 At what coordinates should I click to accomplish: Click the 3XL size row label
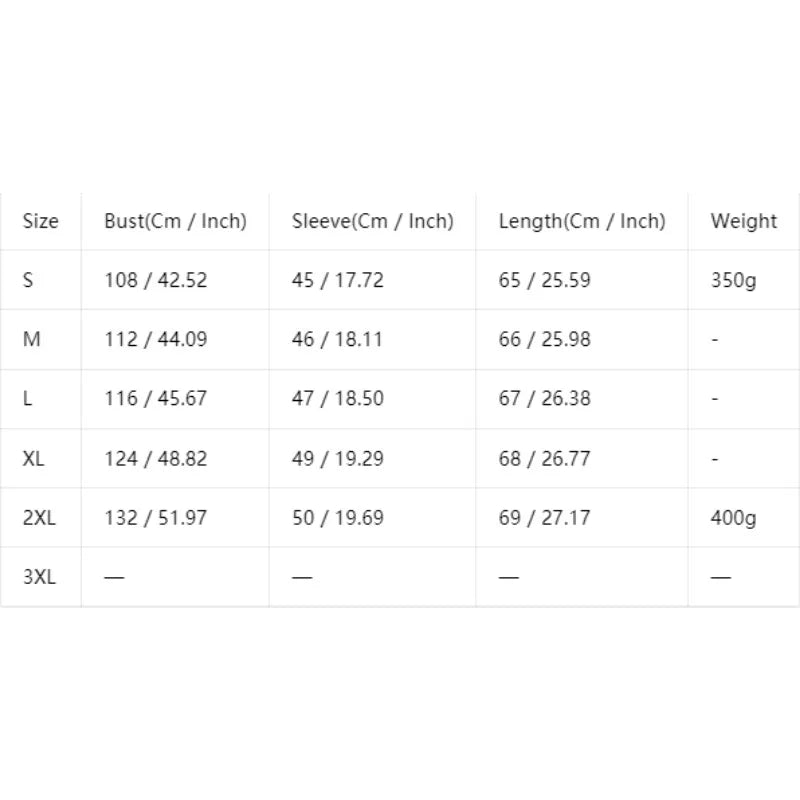[x=40, y=577]
